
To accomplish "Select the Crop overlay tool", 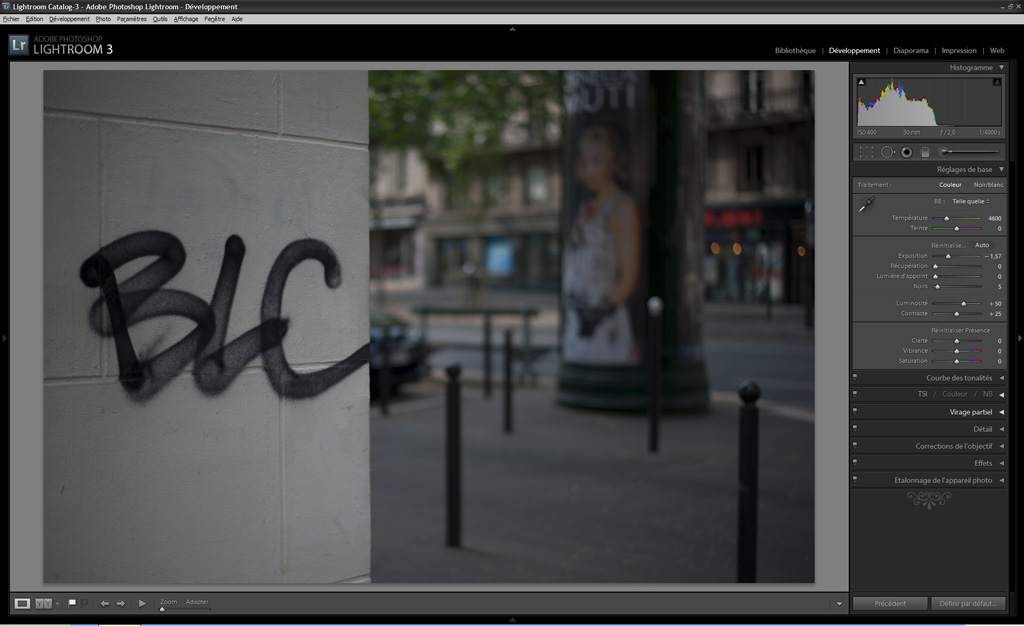I will 867,152.
